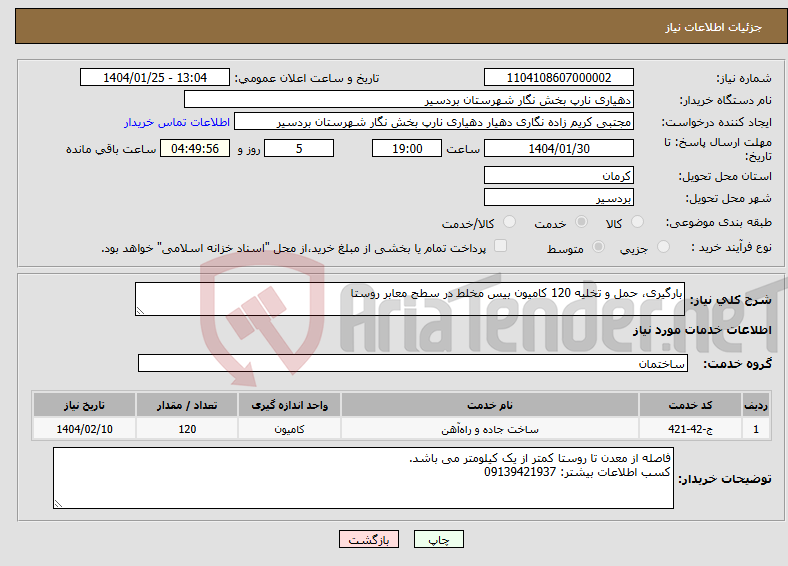Click the گروه خدمت label

737,364
